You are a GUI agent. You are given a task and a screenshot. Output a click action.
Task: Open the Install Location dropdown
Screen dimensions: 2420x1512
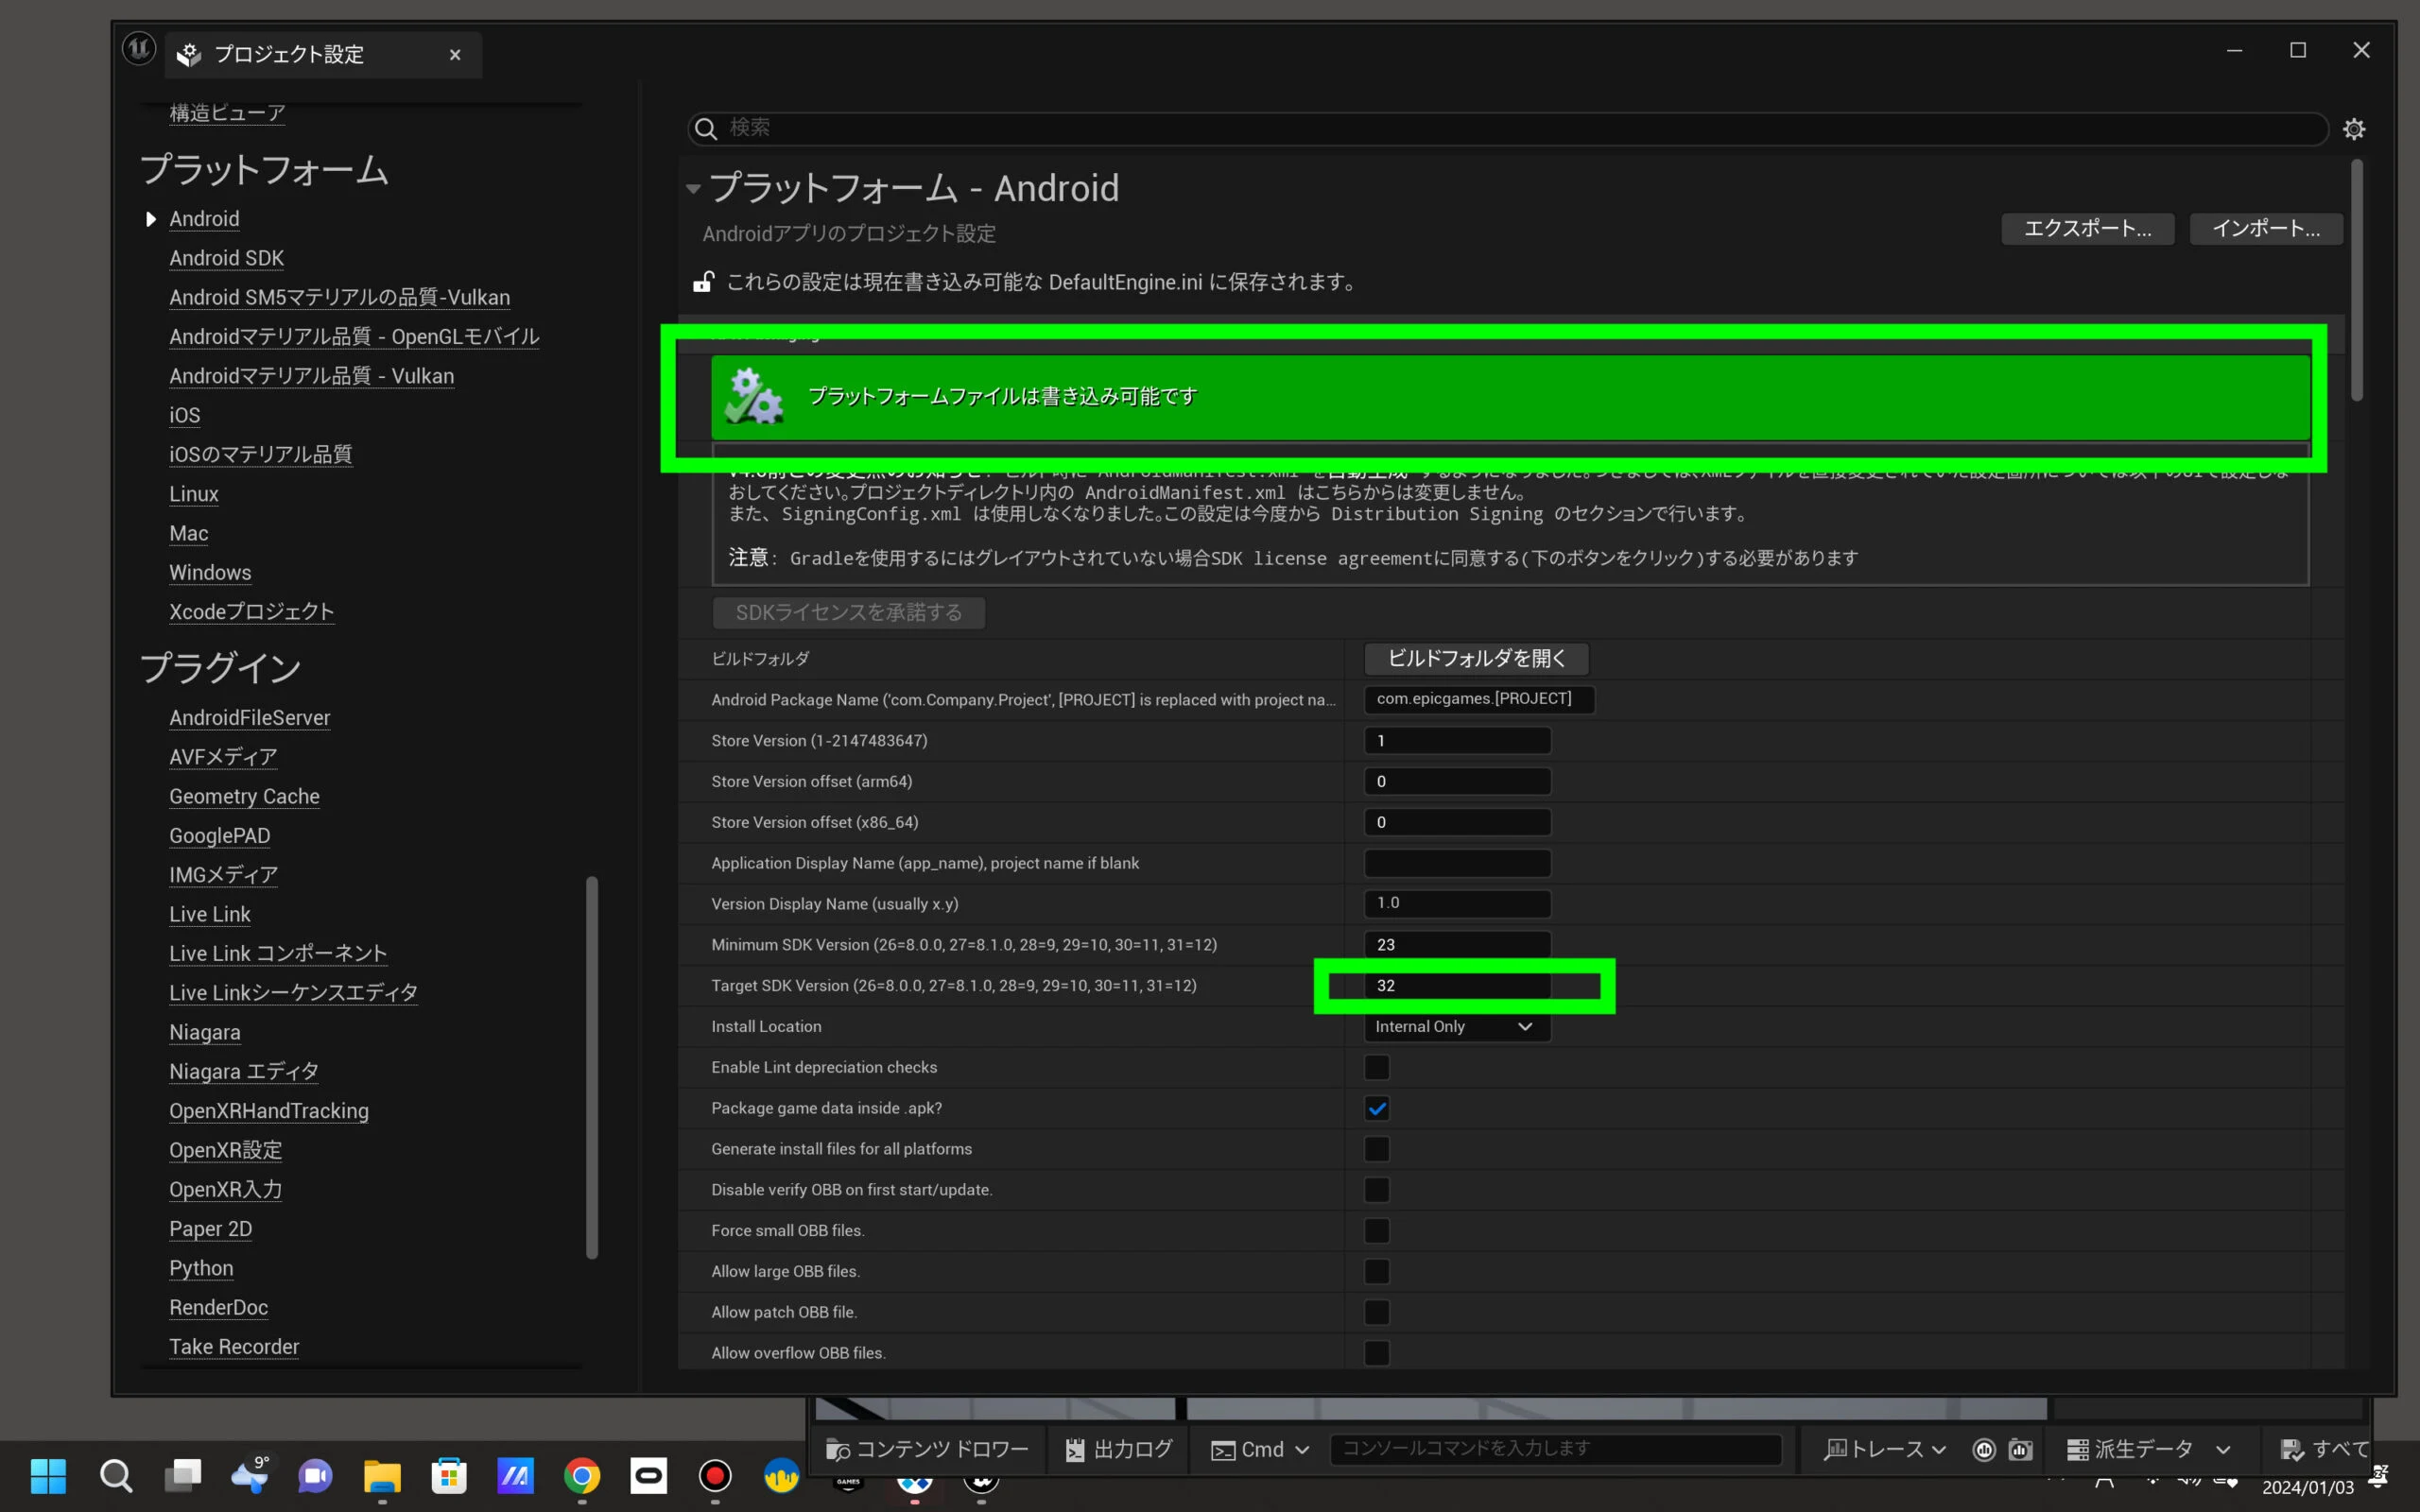click(x=1456, y=1027)
